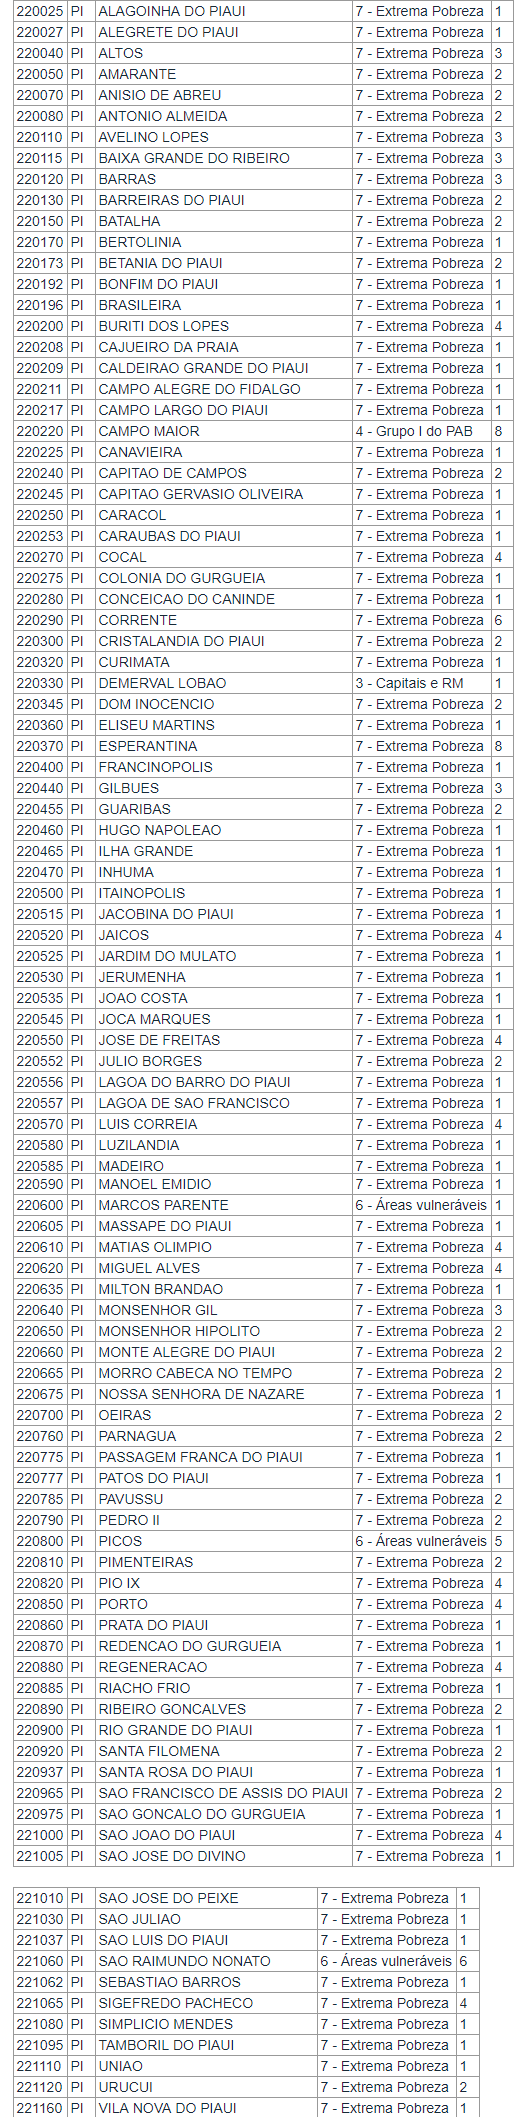Select code 220370 in the table

pyautogui.click(x=40, y=746)
